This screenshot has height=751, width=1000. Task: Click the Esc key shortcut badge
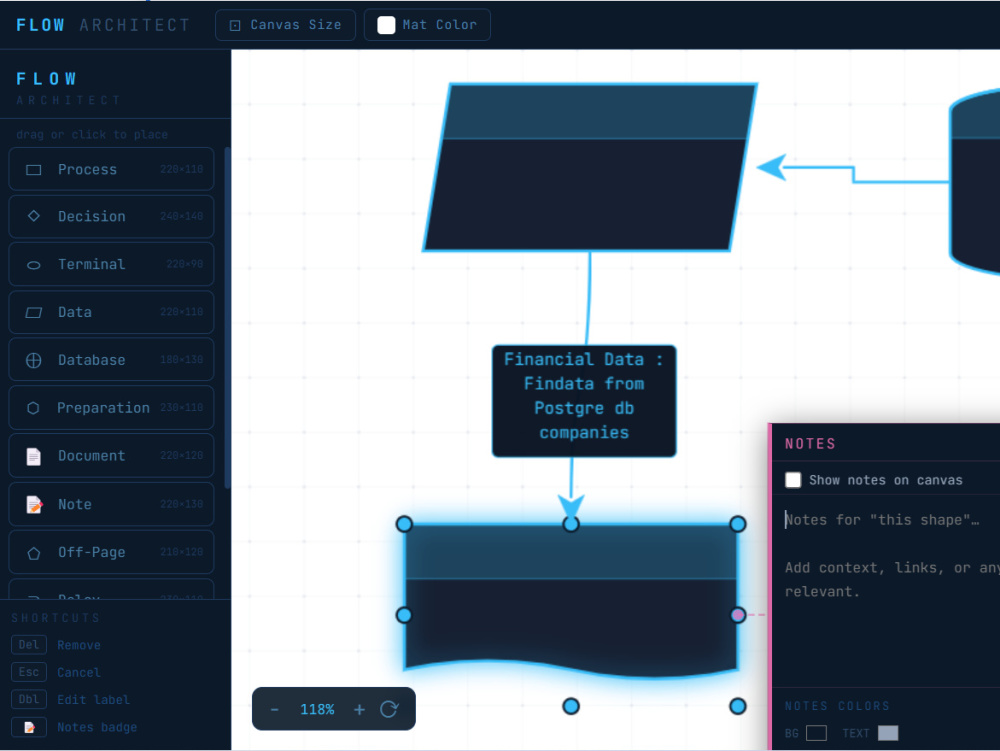click(29, 672)
